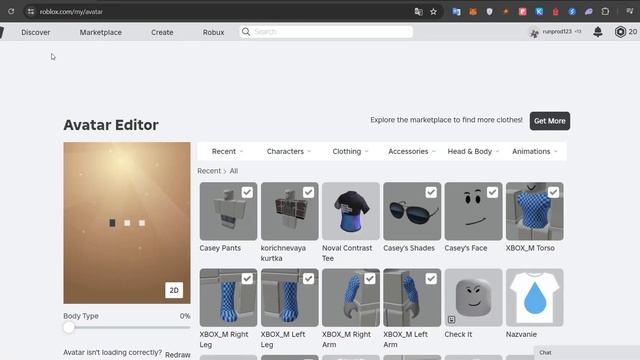Reload the page with browser refresh icon
The width and height of the screenshot is (640, 360).
(x=11, y=11)
